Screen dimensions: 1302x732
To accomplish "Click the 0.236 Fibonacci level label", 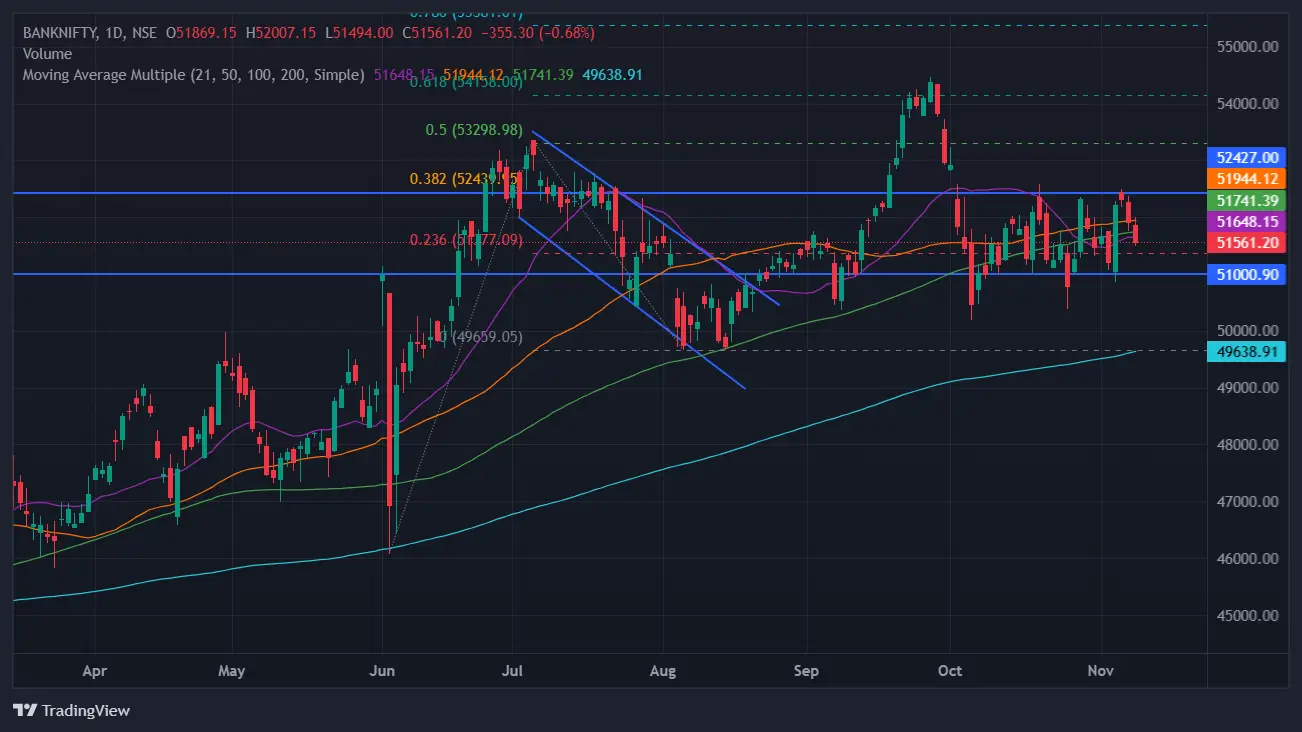I will click(x=466, y=240).
